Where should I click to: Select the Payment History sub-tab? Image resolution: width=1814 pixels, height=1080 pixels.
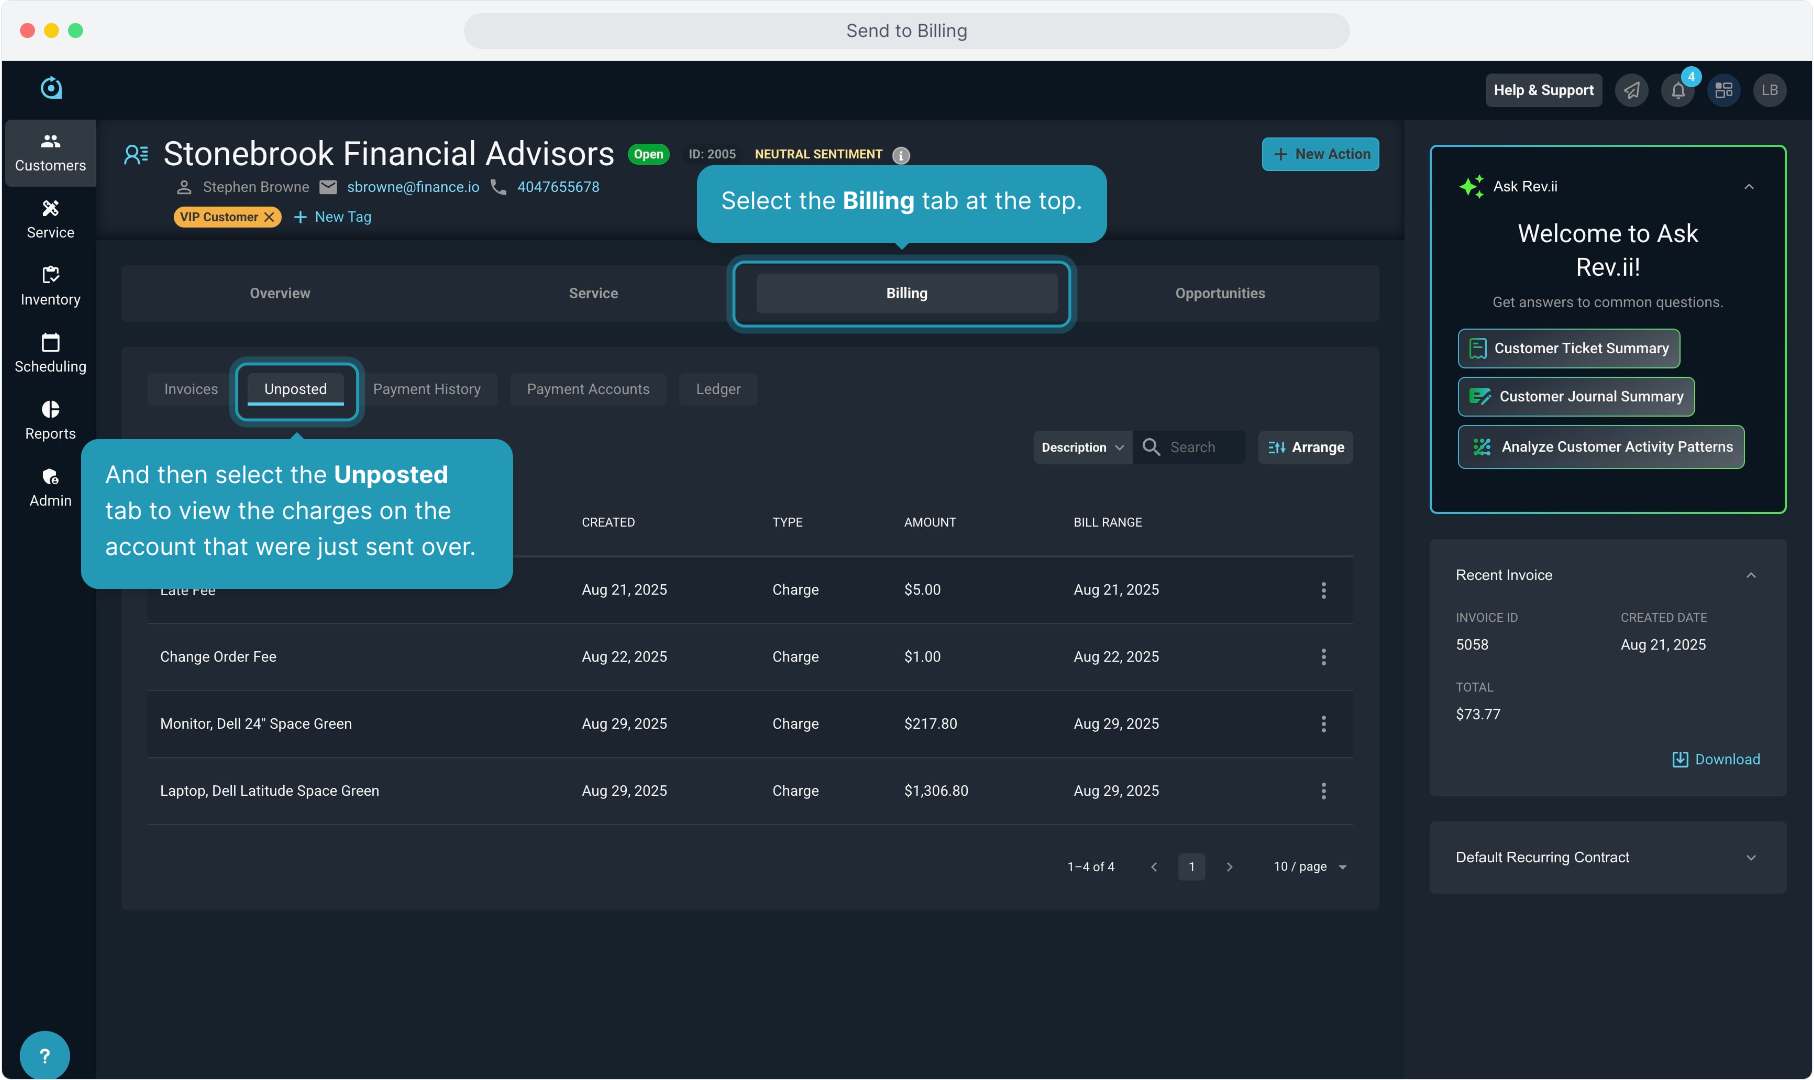point(427,389)
